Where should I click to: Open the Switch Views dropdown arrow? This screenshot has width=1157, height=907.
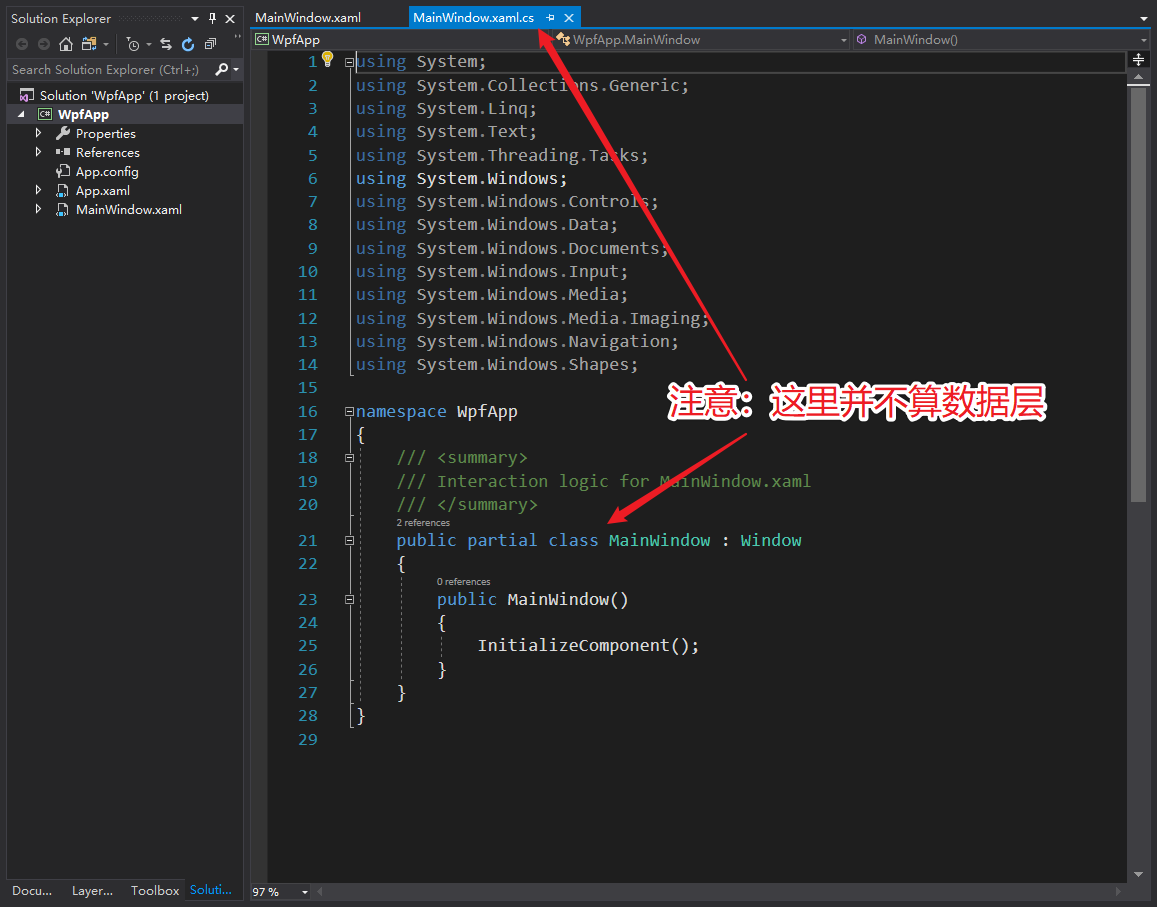click(106, 45)
